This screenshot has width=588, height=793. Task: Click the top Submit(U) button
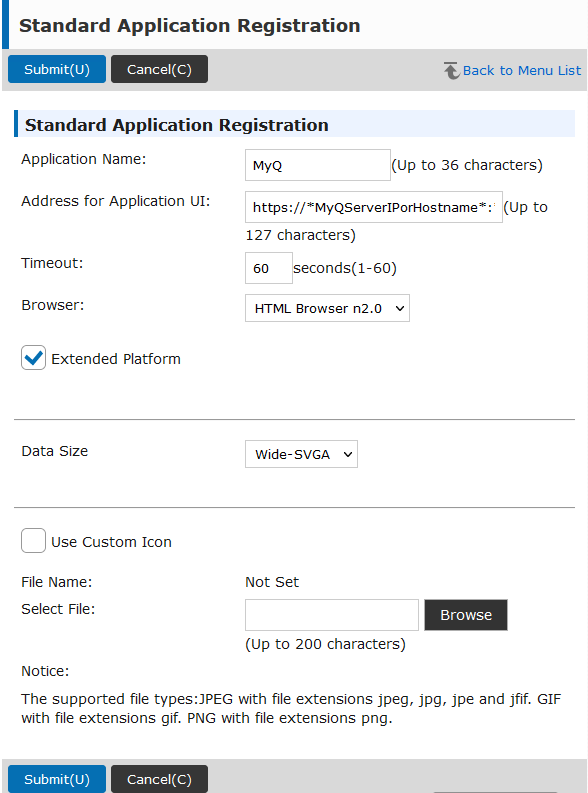pos(57,69)
